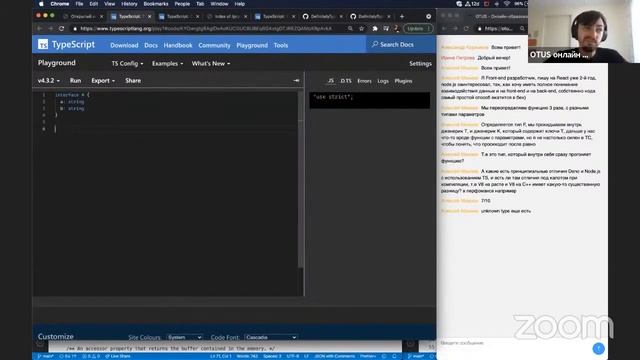Image resolution: width=640 pixels, height=360 pixels.
Task: Switch to the JS output tab
Action: pyautogui.click(x=331, y=81)
